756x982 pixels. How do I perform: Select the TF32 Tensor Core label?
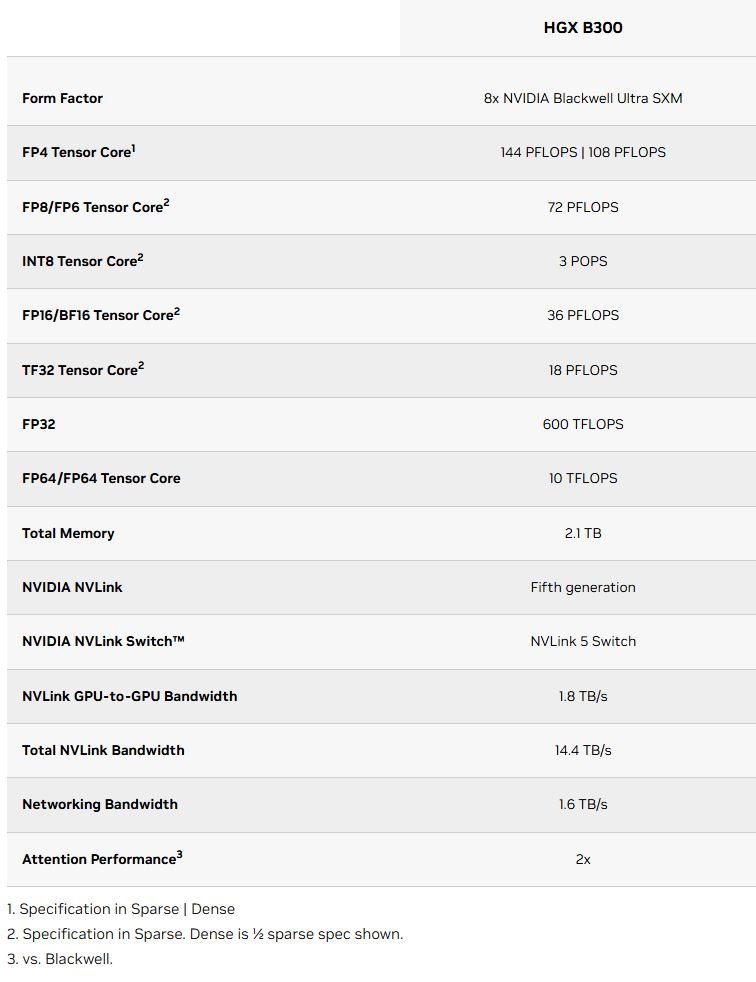[81, 370]
